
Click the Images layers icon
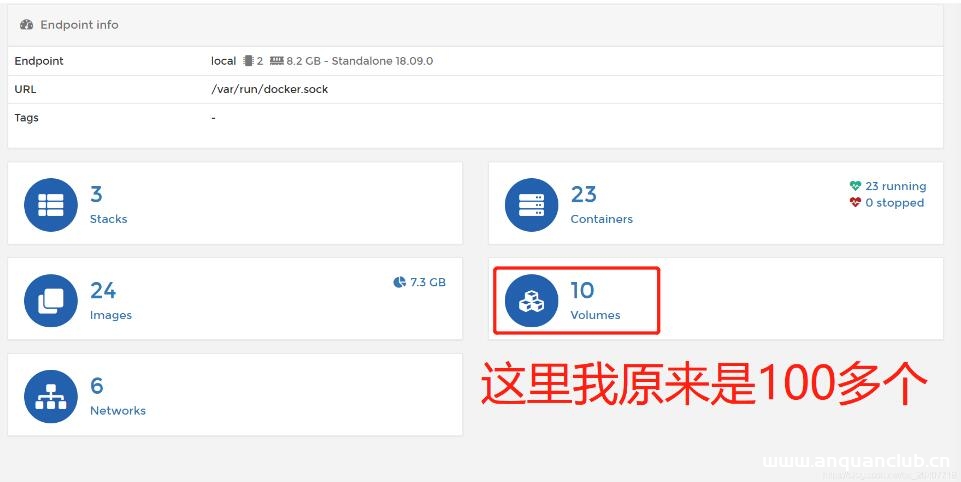pyautogui.click(x=51, y=300)
